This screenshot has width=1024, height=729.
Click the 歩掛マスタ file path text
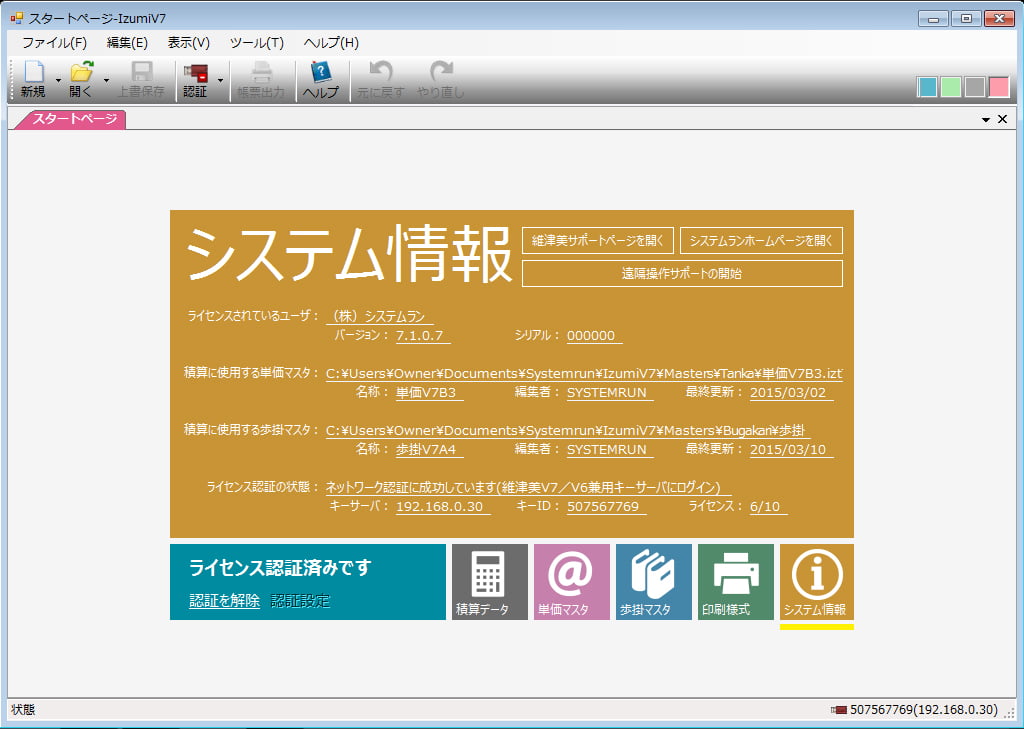[x=568, y=431]
